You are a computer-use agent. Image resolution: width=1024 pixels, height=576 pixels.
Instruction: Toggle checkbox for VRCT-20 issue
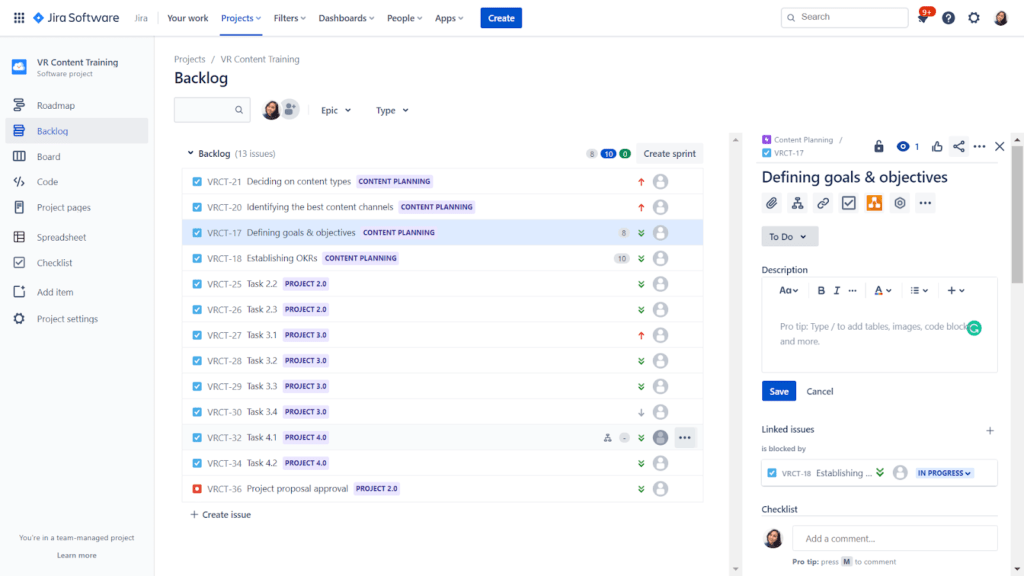click(197, 207)
